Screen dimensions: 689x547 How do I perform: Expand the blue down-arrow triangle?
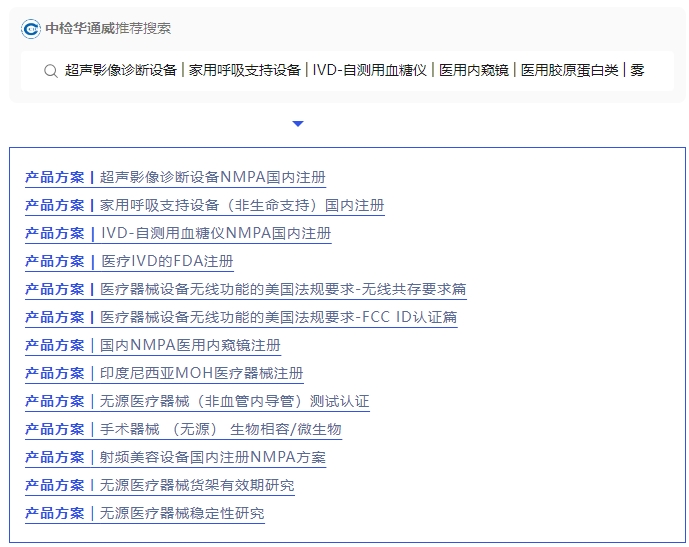click(x=298, y=124)
